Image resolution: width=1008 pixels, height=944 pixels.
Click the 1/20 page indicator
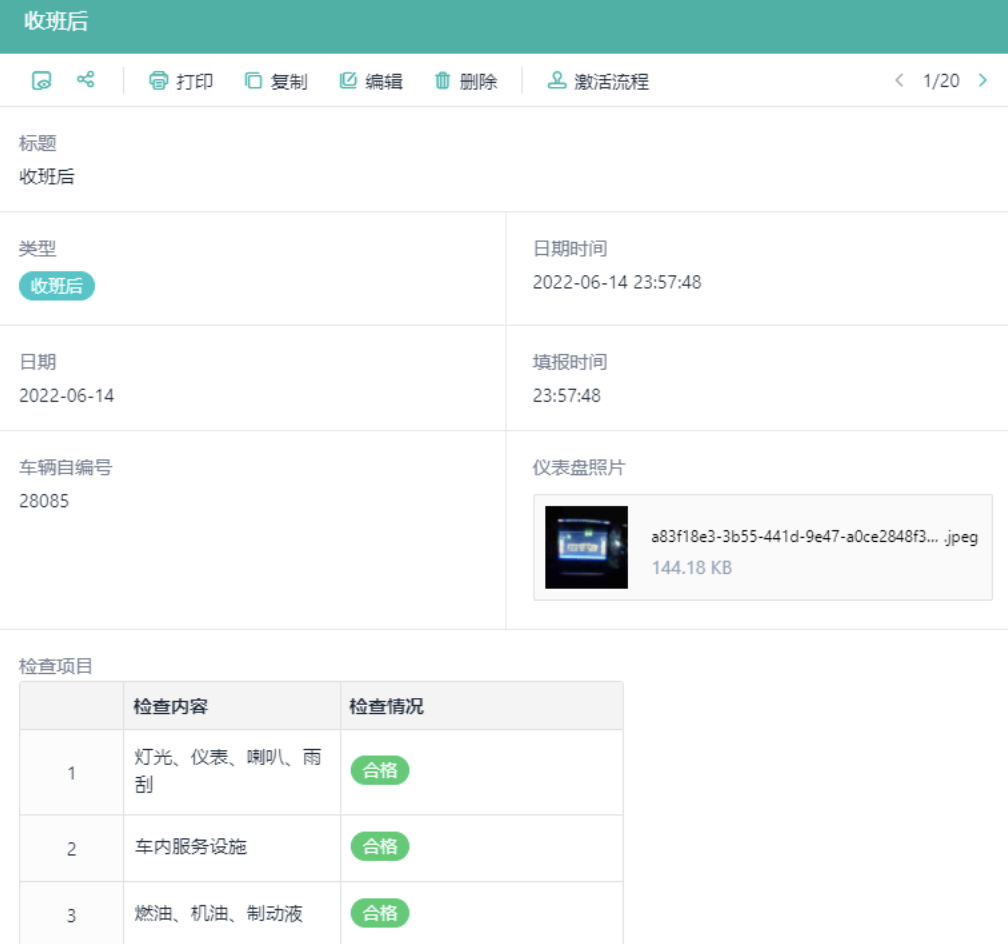[940, 81]
